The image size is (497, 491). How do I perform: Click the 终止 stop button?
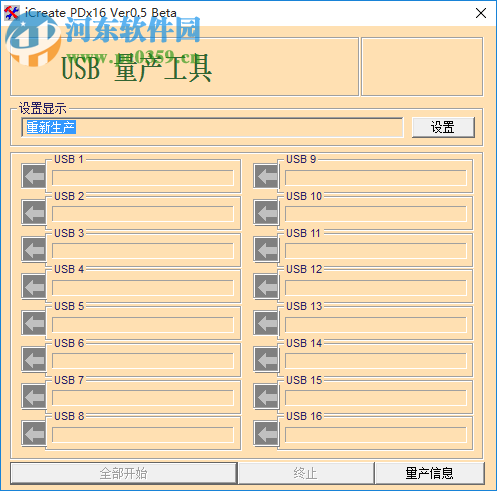pos(306,473)
